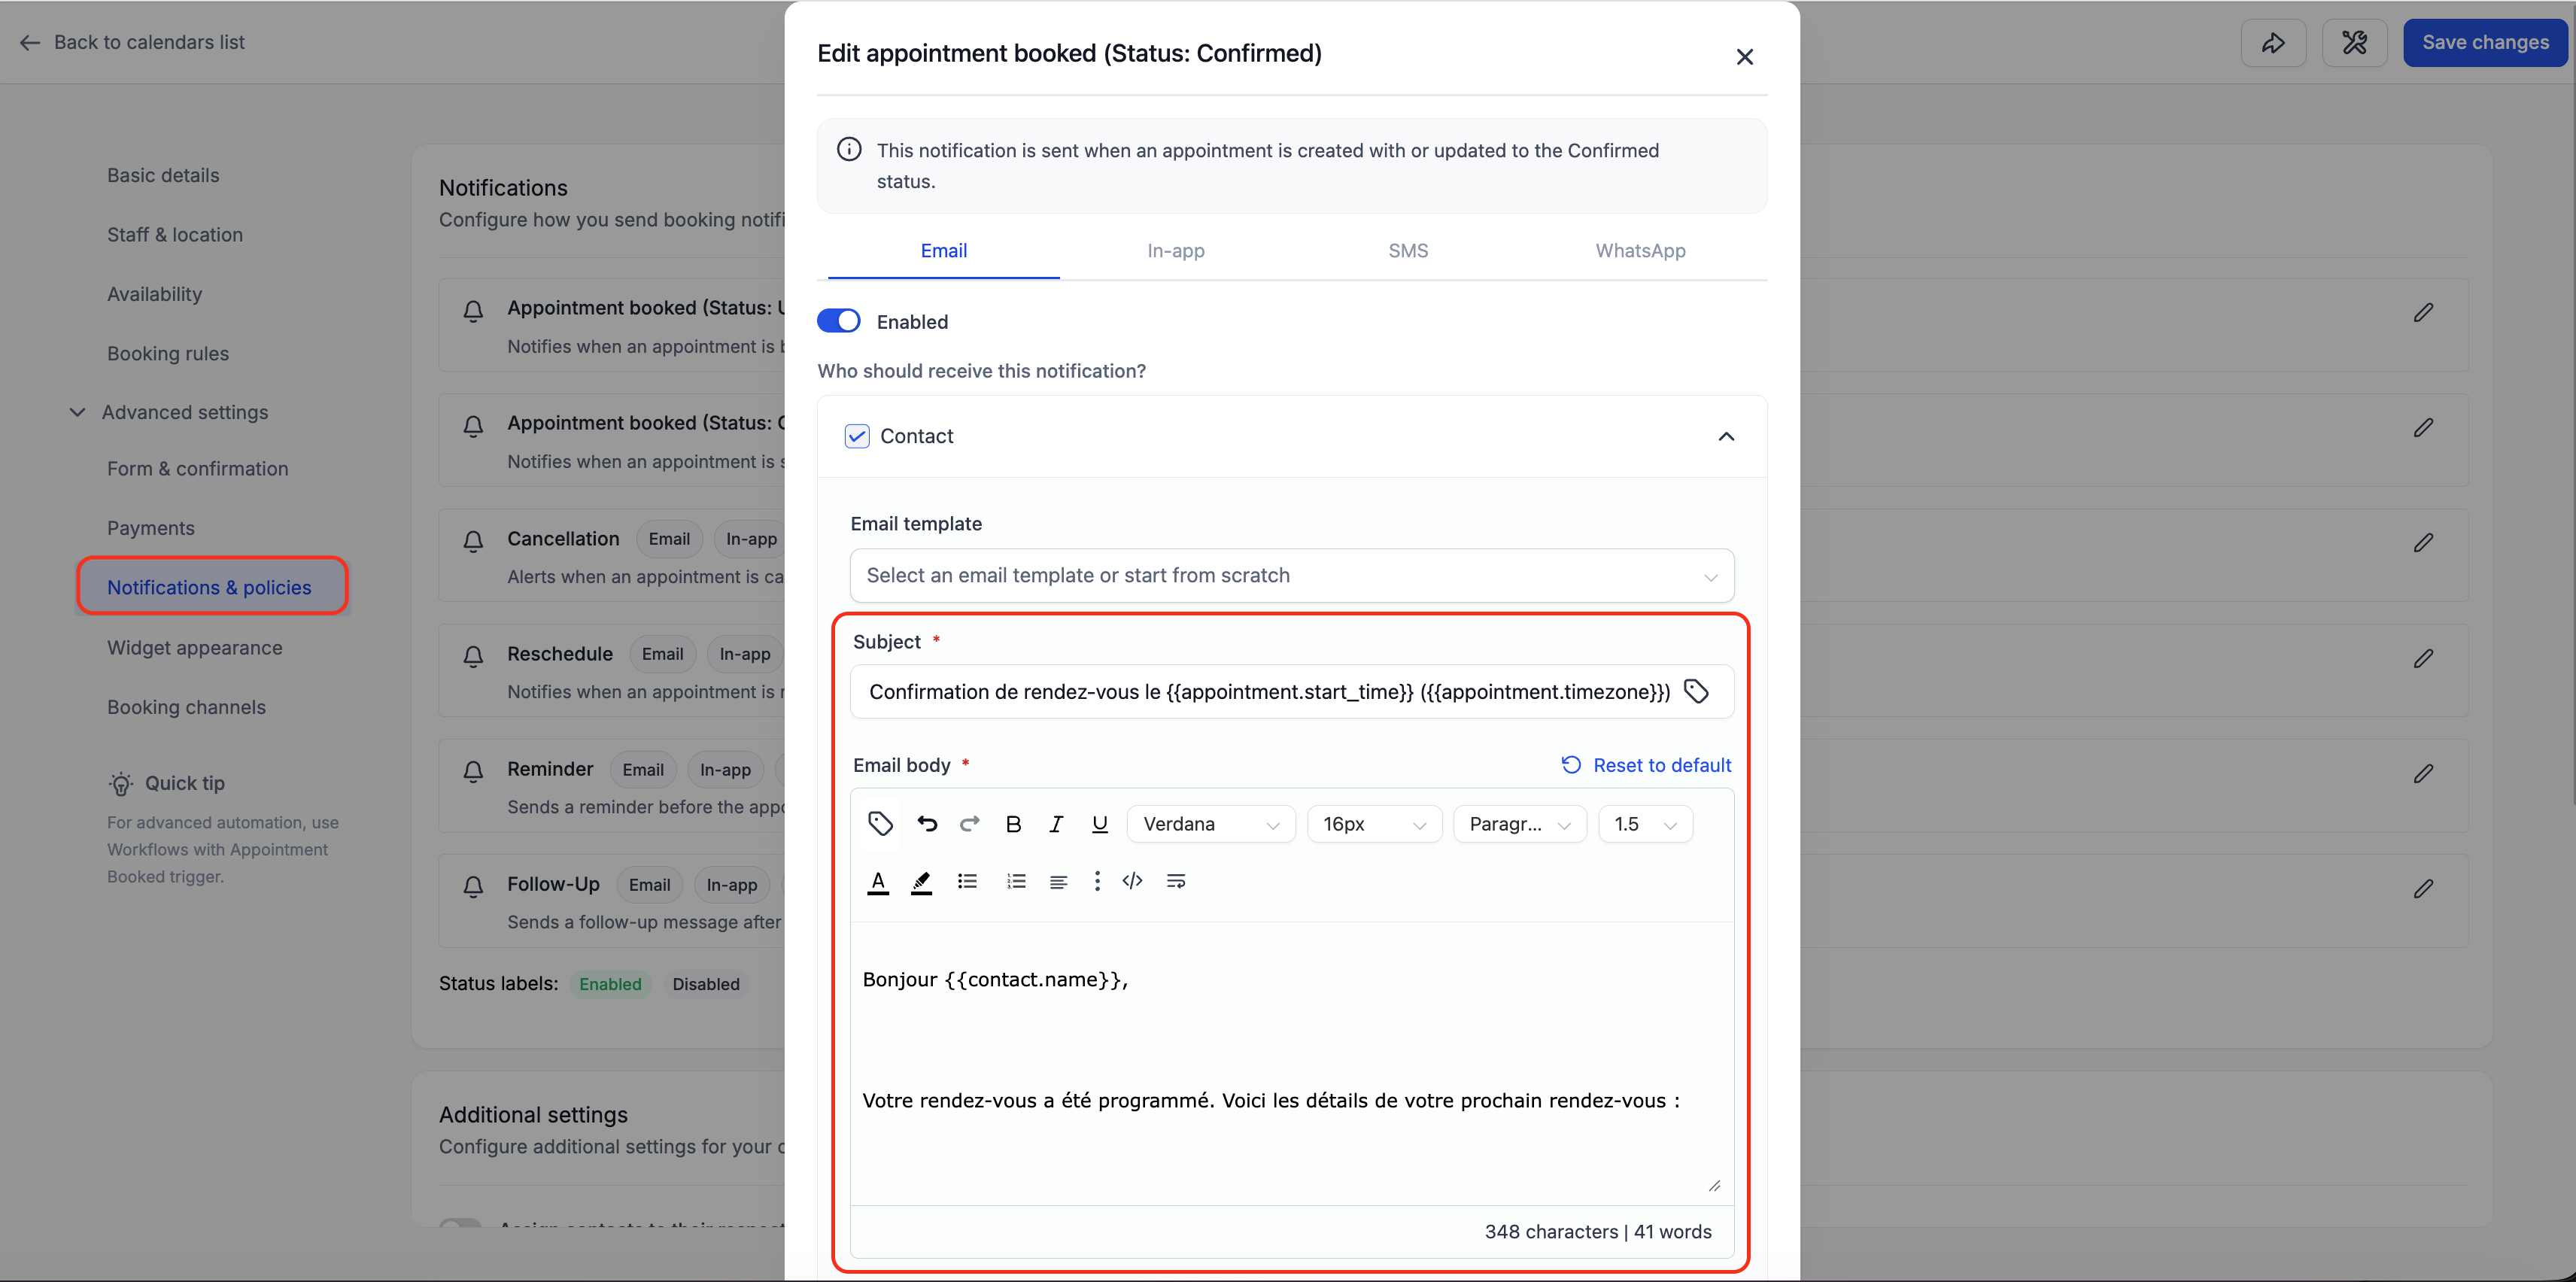The width and height of the screenshot is (2576, 1282).
Task: Collapse Advanced settings in sidebar
Action: click(77, 412)
